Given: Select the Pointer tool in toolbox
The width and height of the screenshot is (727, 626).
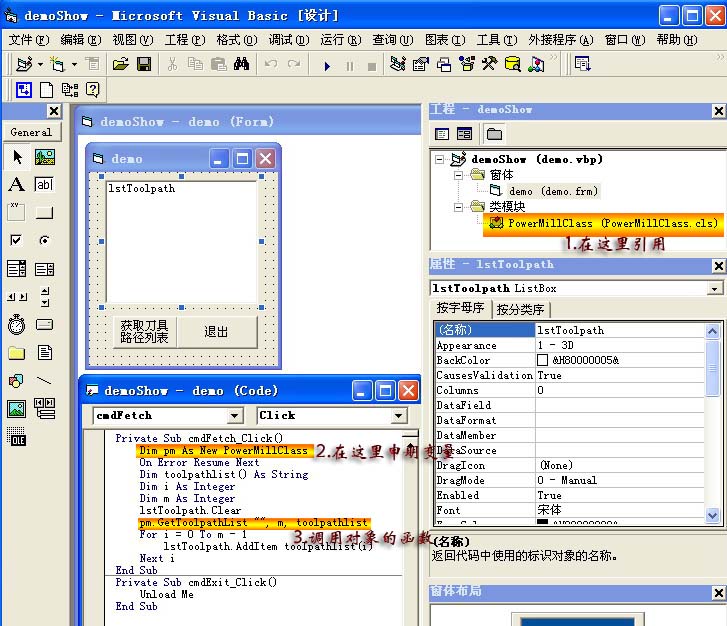Looking at the screenshot, I should (17, 157).
